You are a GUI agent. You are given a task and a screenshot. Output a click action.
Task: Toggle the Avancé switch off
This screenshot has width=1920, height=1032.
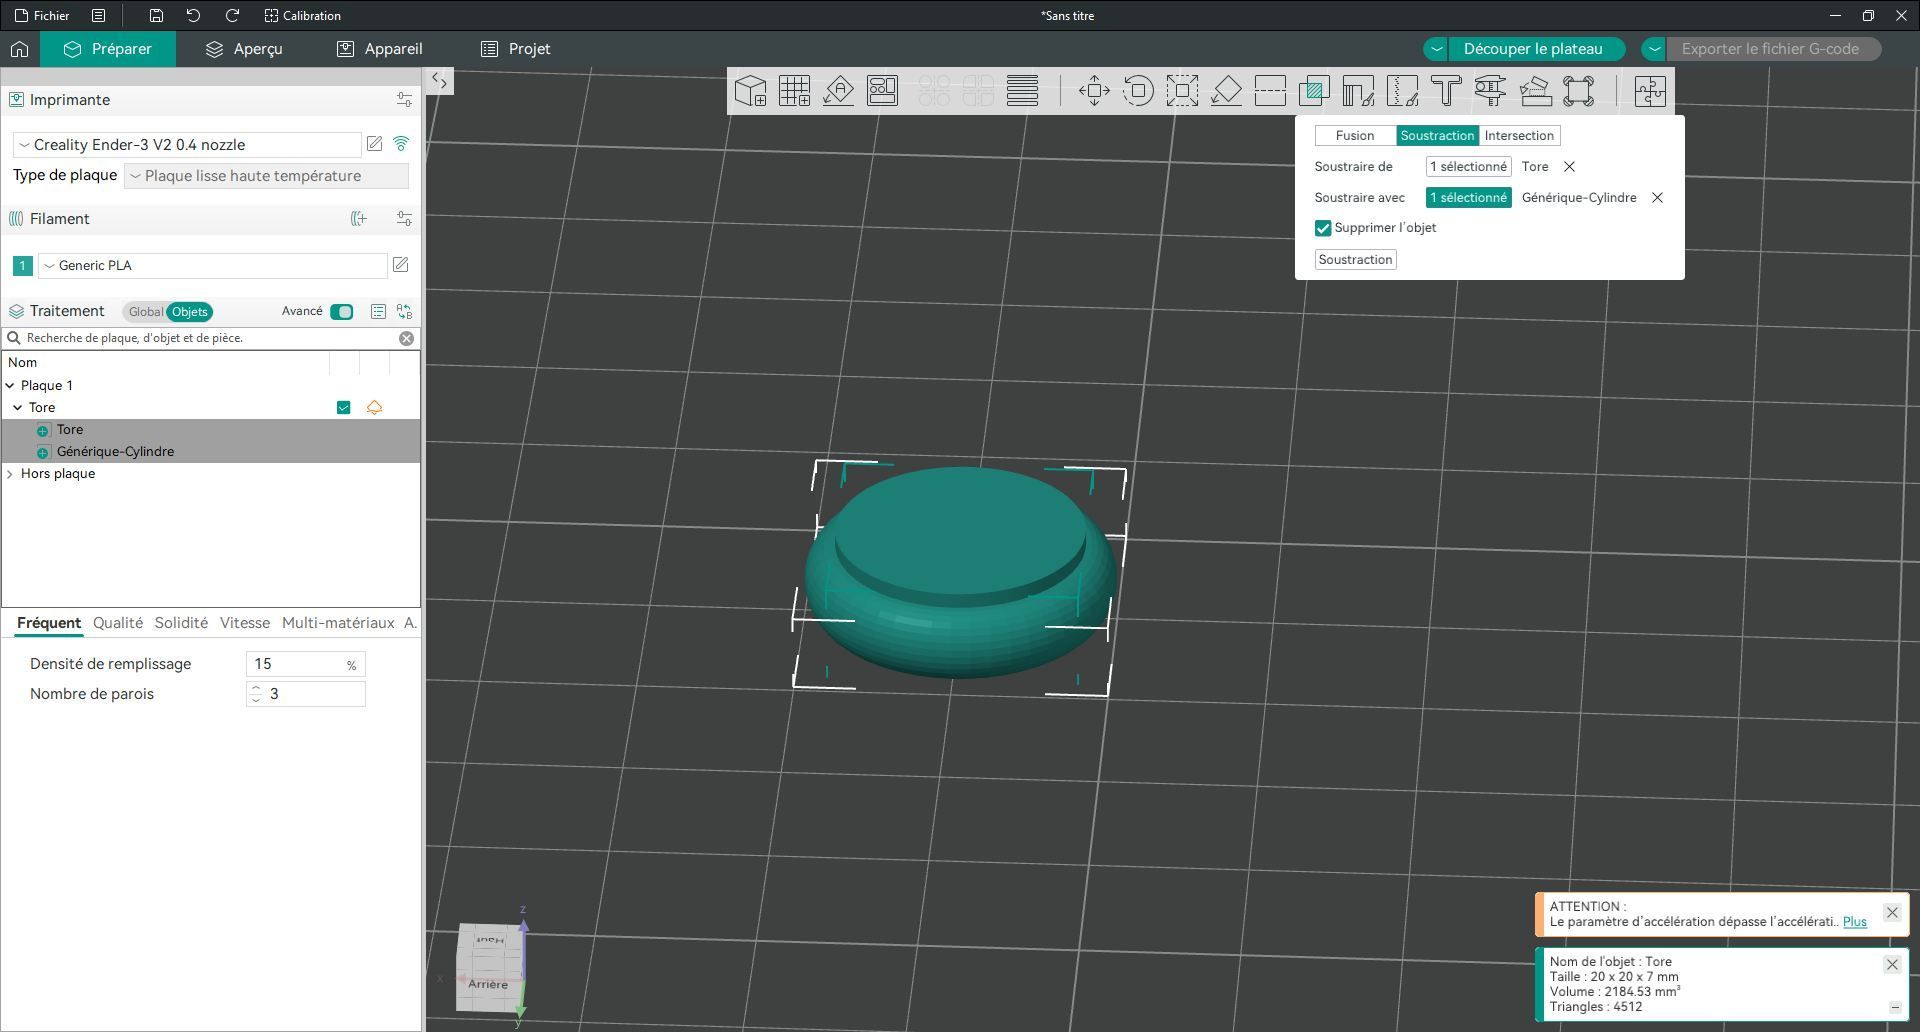pyautogui.click(x=342, y=312)
